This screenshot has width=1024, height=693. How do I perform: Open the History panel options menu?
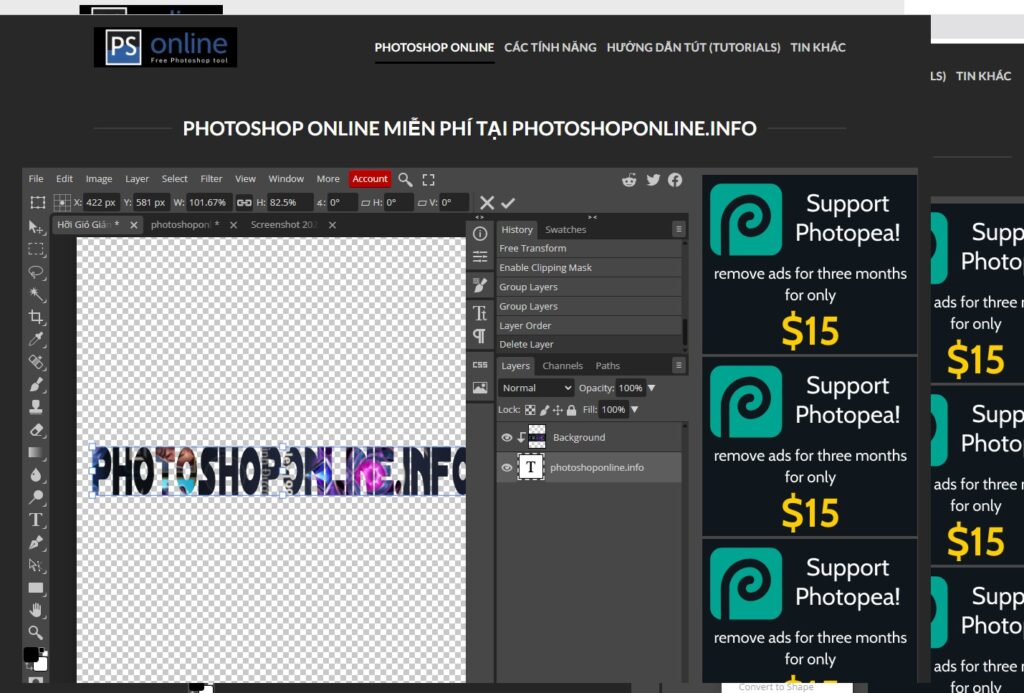tap(679, 229)
